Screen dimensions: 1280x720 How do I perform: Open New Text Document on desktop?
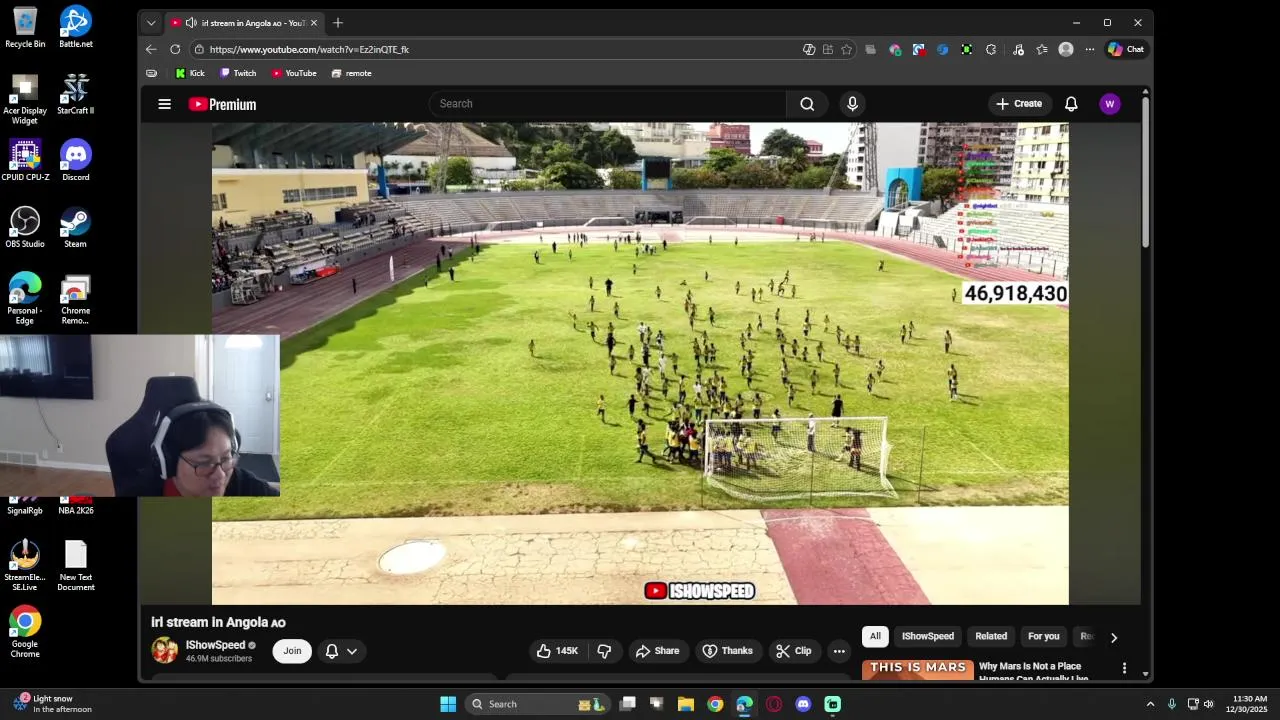[76, 566]
